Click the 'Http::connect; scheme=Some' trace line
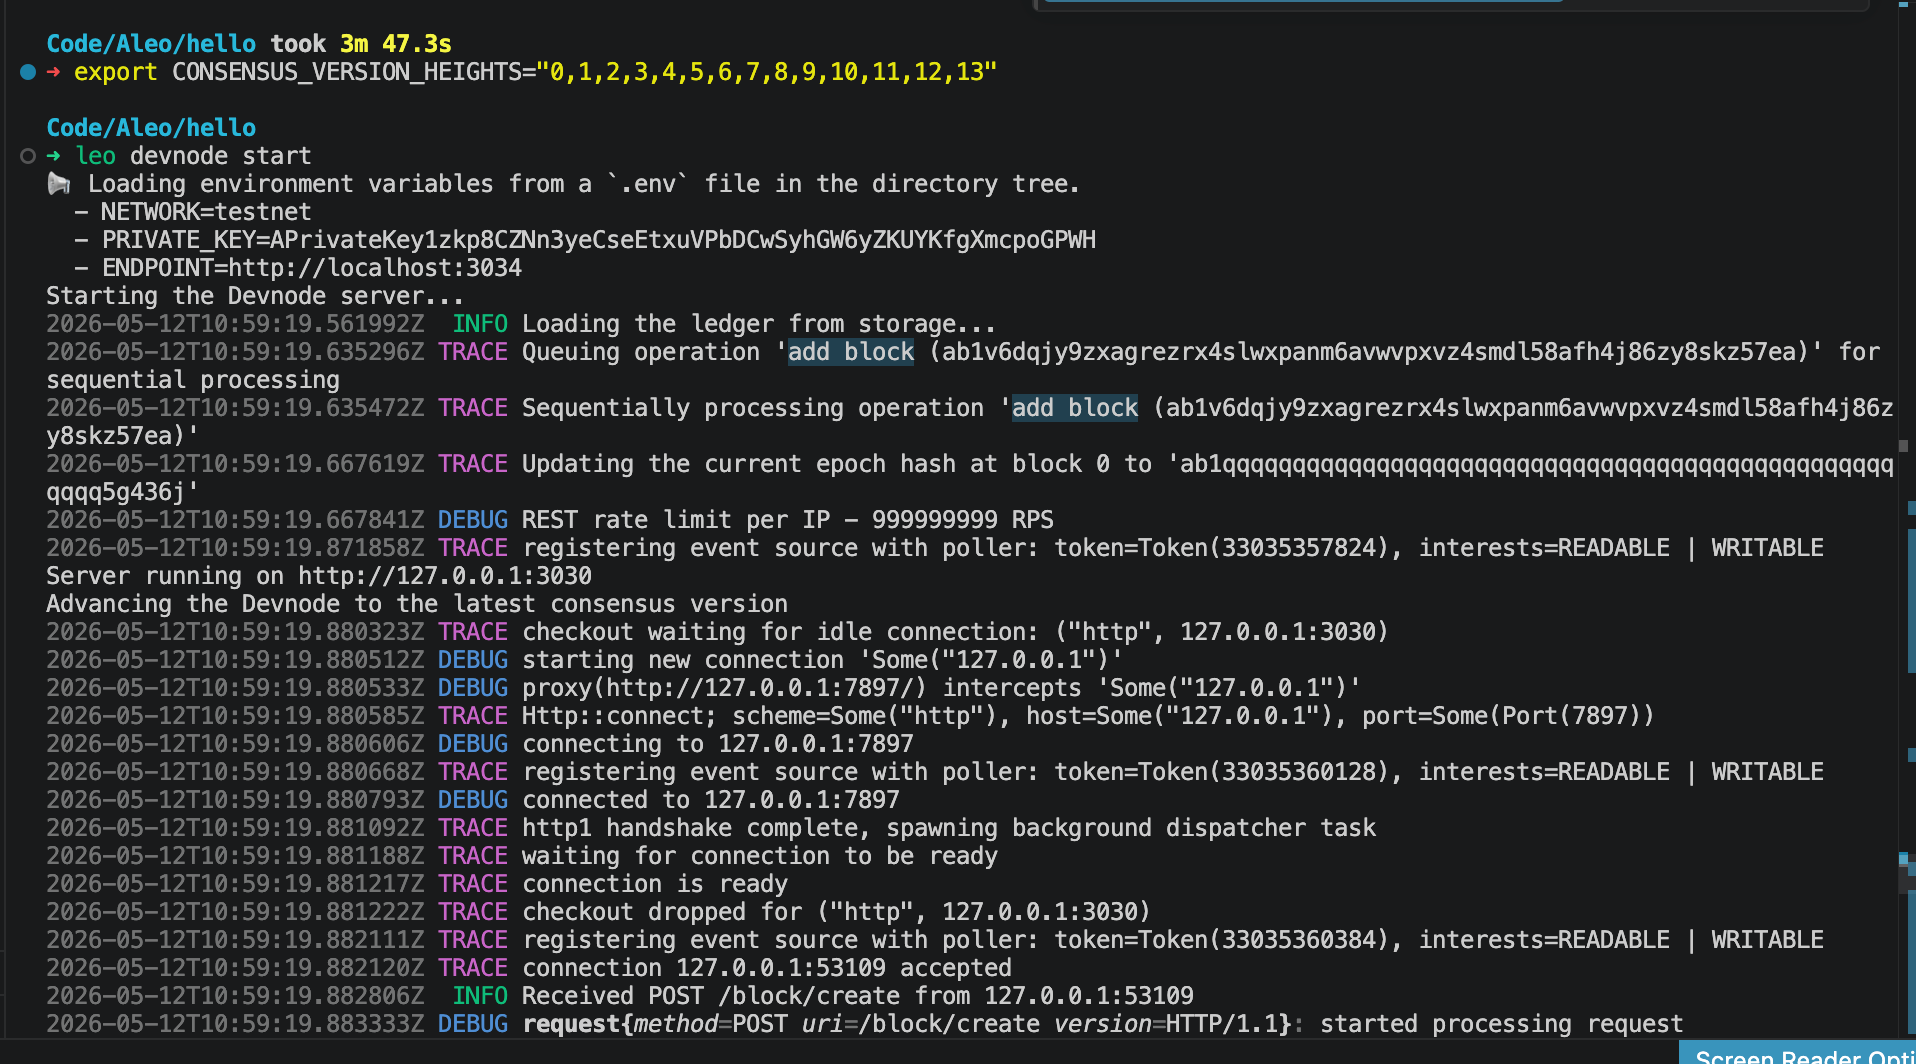Image resolution: width=1916 pixels, height=1064 pixels. coord(1088,716)
